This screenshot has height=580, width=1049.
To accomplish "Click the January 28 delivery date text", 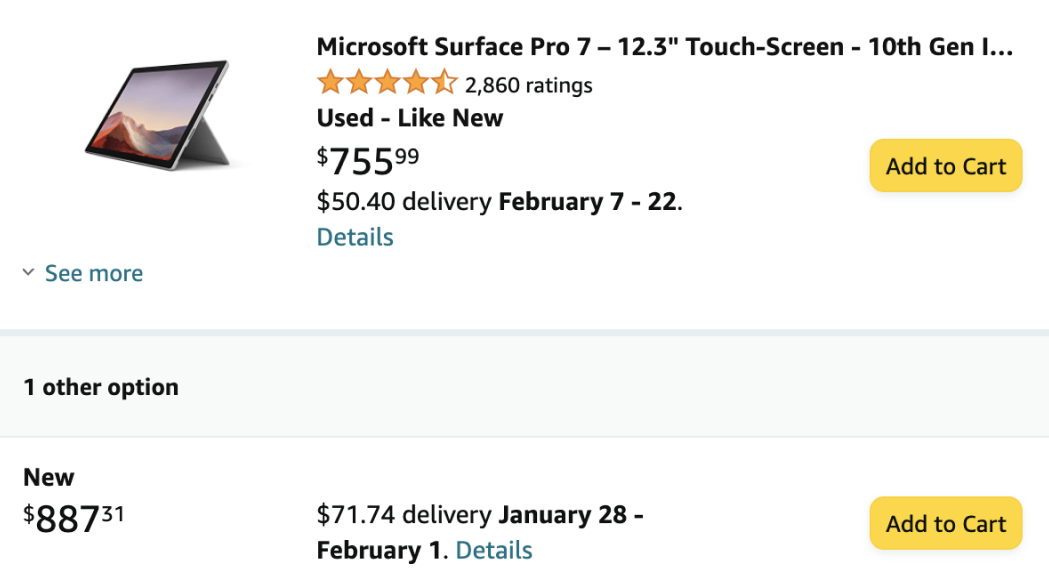I will pyautogui.click(x=563, y=514).
